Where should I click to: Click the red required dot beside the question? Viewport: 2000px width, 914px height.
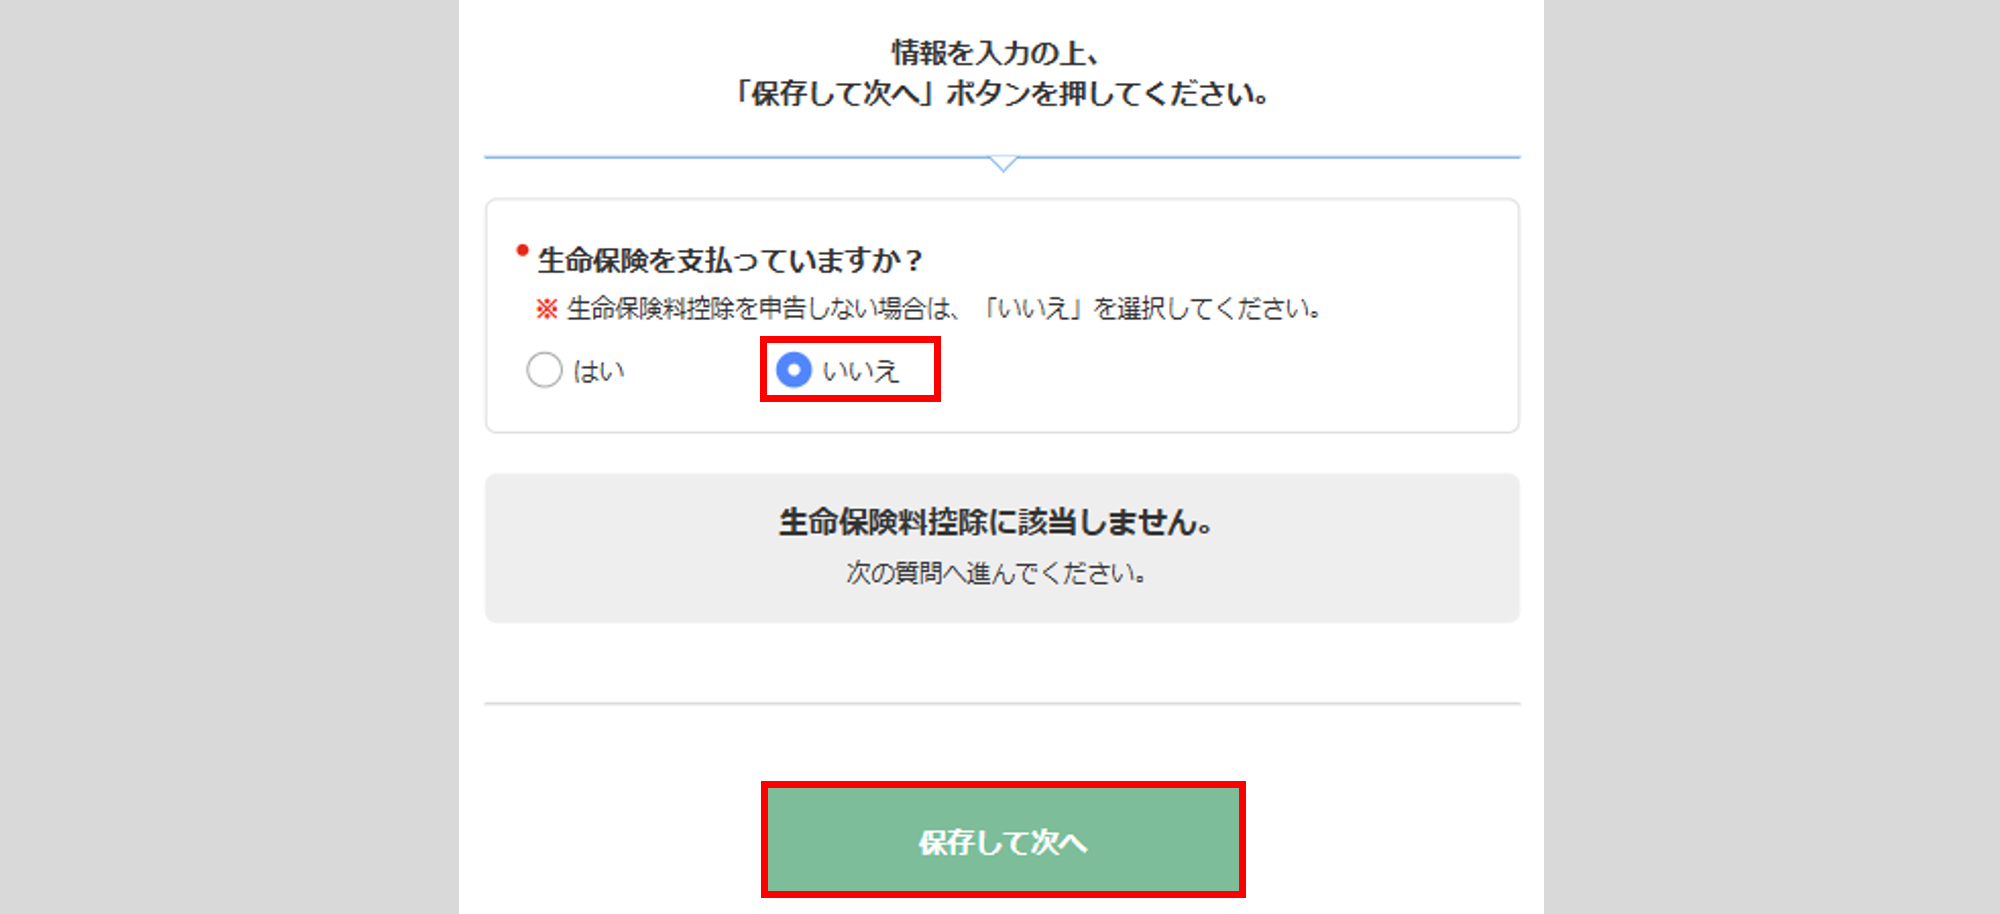[522, 250]
